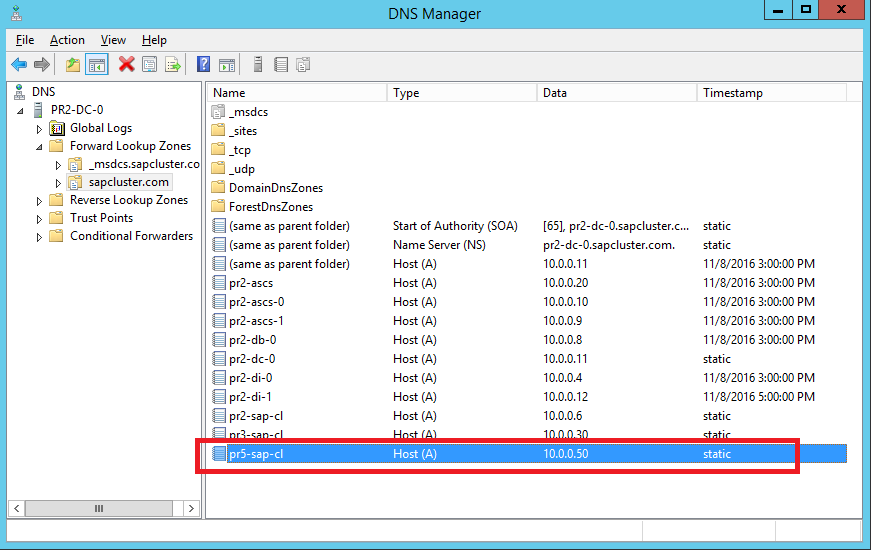Click the New Server toolbar icon
Viewport: 872px width, 550px height.
tap(257, 65)
